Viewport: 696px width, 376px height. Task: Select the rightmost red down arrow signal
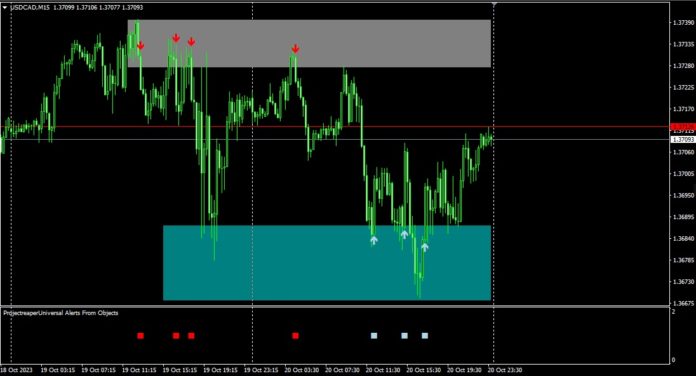pyautogui.click(x=295, y=49)
